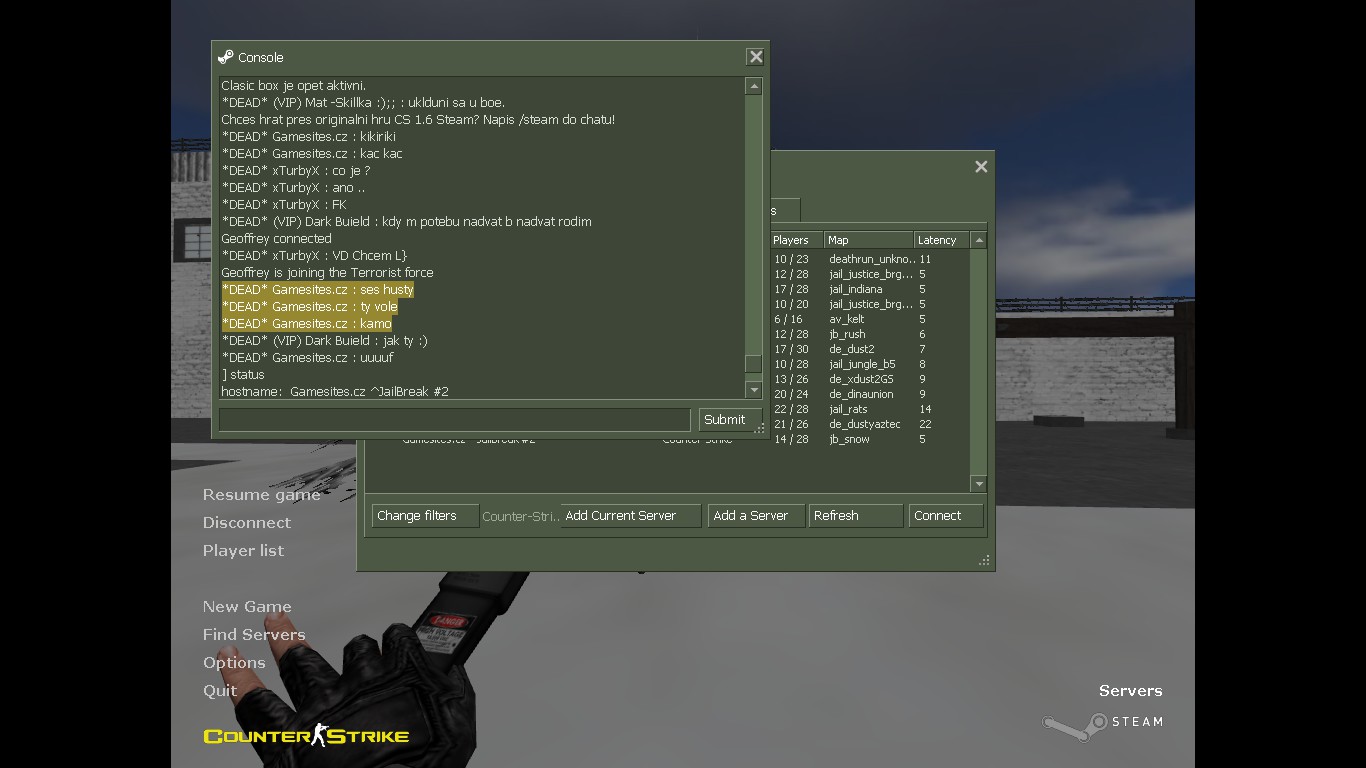The height and width of the screenshot is (768, 1366).
Task: Open Change filters in server browser
Action: (426, 516)
